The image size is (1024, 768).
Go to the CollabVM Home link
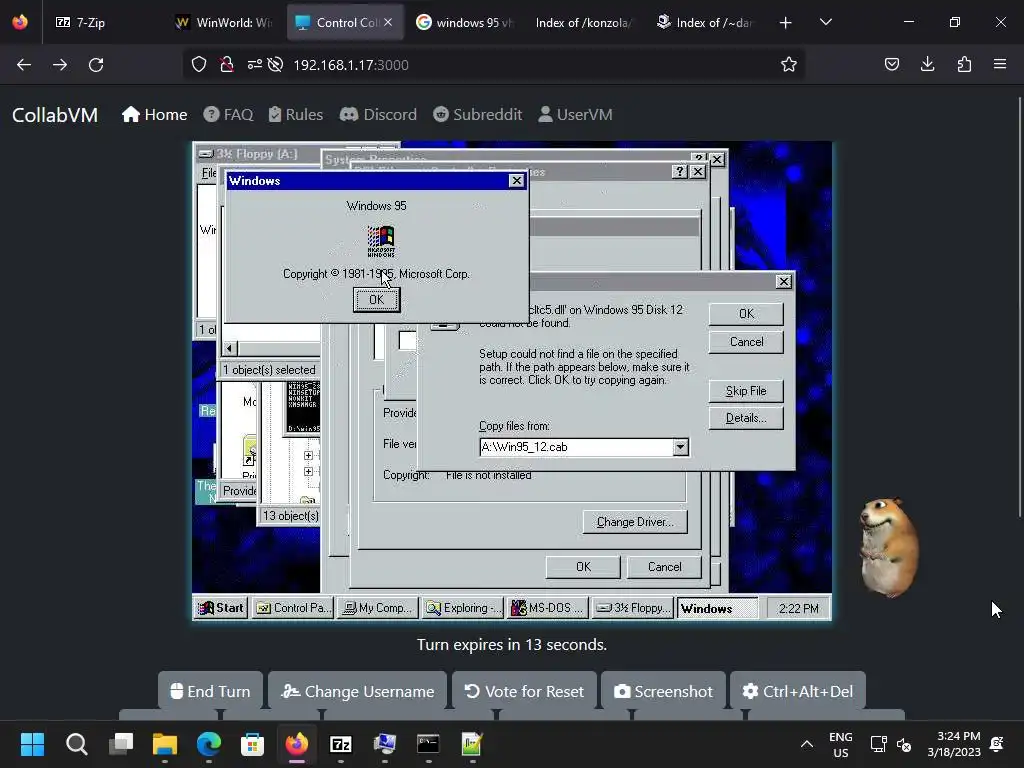click(155, 115)
